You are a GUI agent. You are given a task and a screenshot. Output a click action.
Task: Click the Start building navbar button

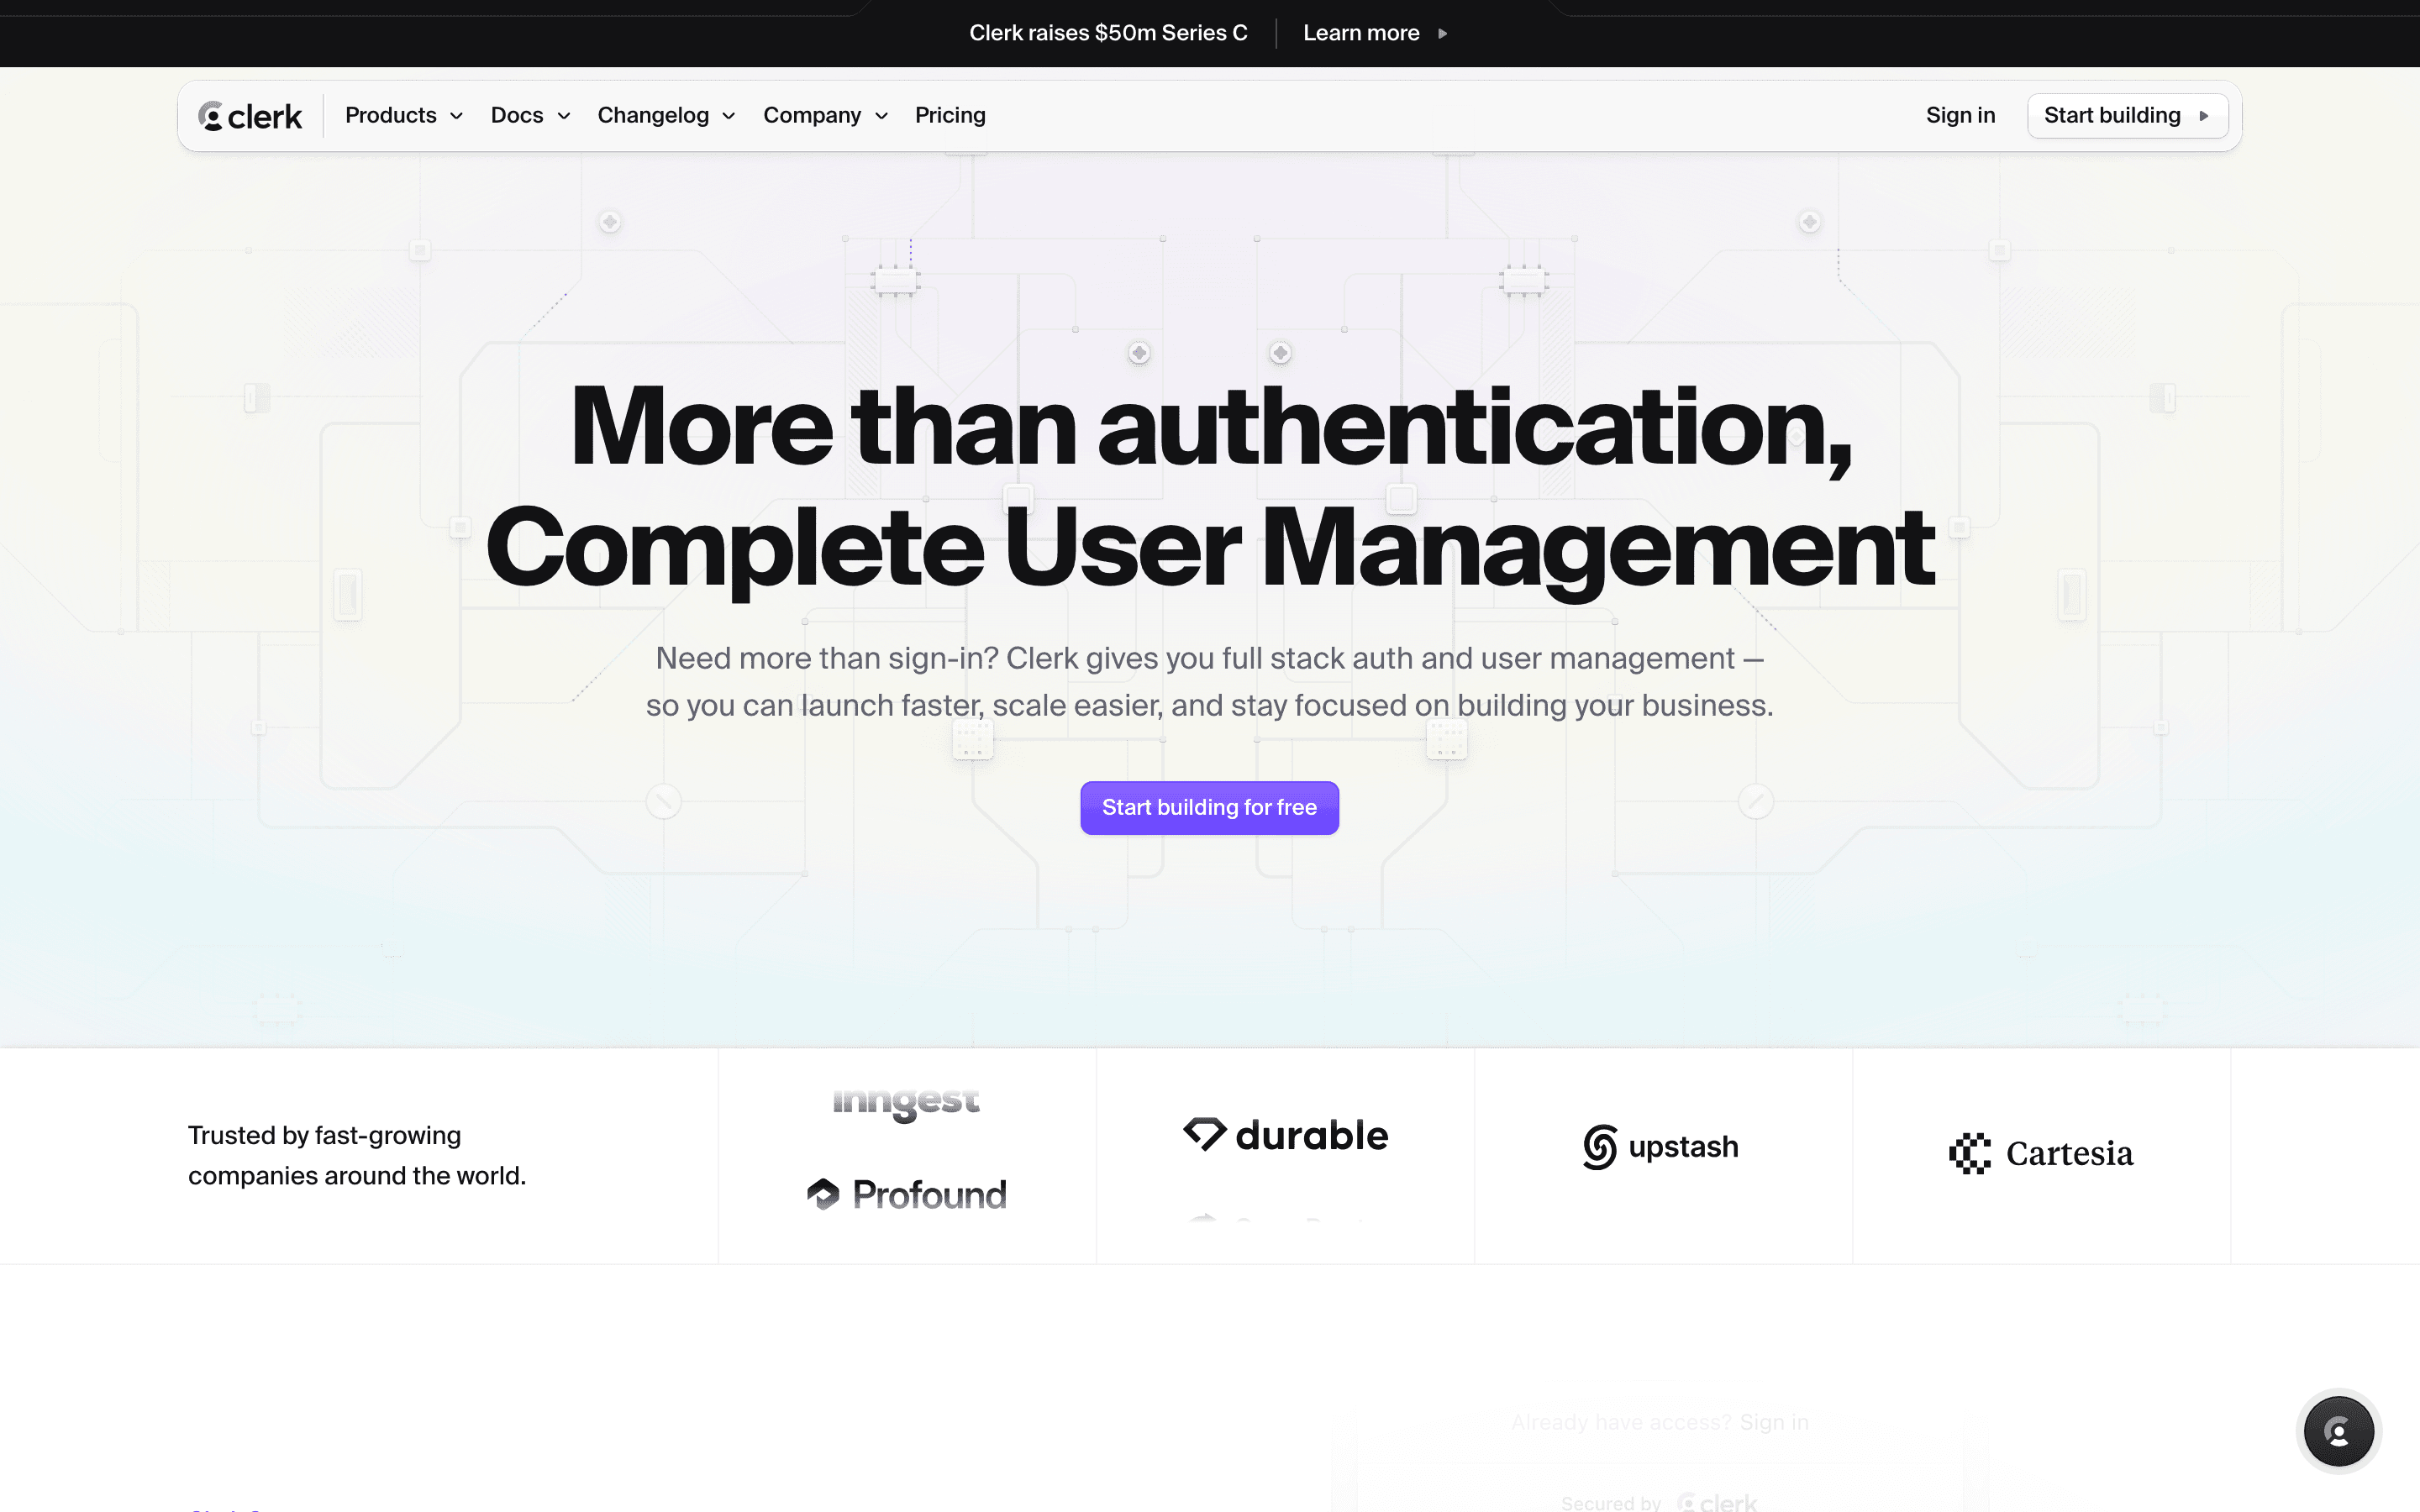(2112, 116)
